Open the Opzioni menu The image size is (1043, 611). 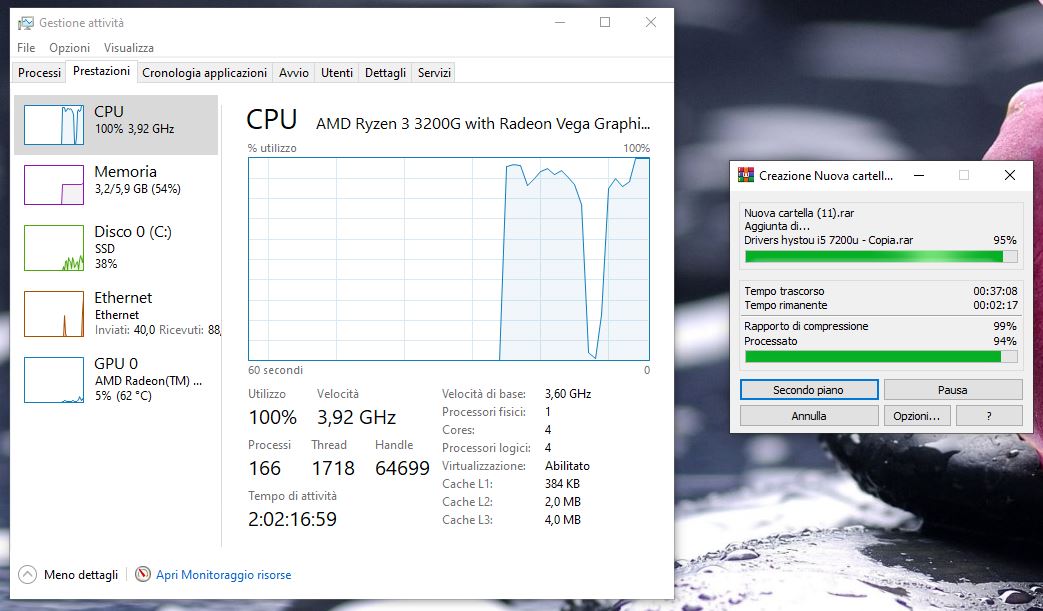pos(69,48)
